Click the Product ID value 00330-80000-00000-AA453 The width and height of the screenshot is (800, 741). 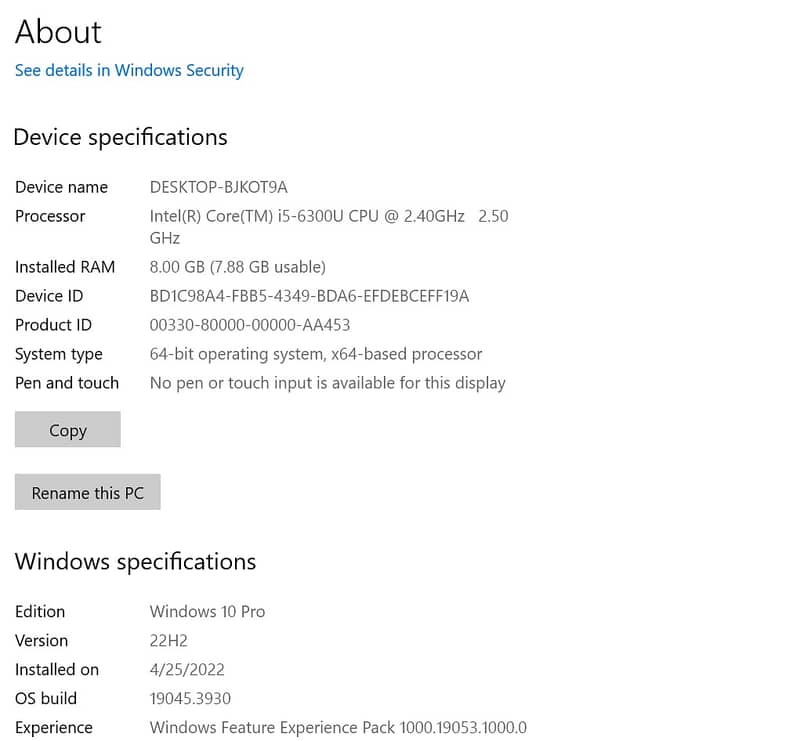(x=250, y=325)
